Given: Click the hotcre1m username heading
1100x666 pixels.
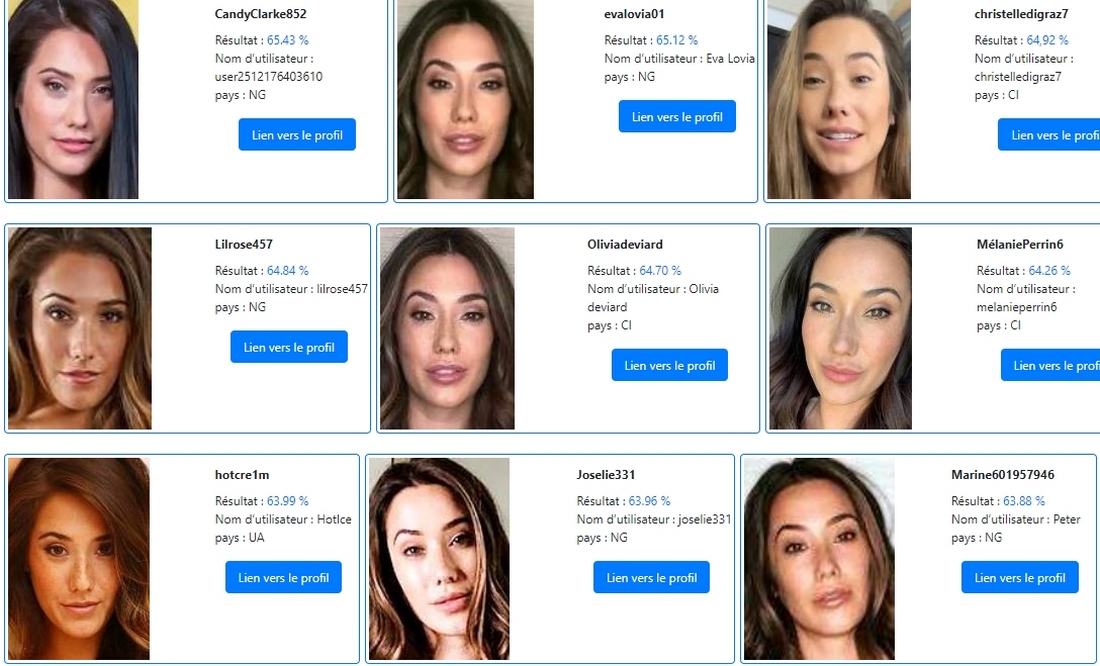Looking at the screenshot, I should coord(242,474).
